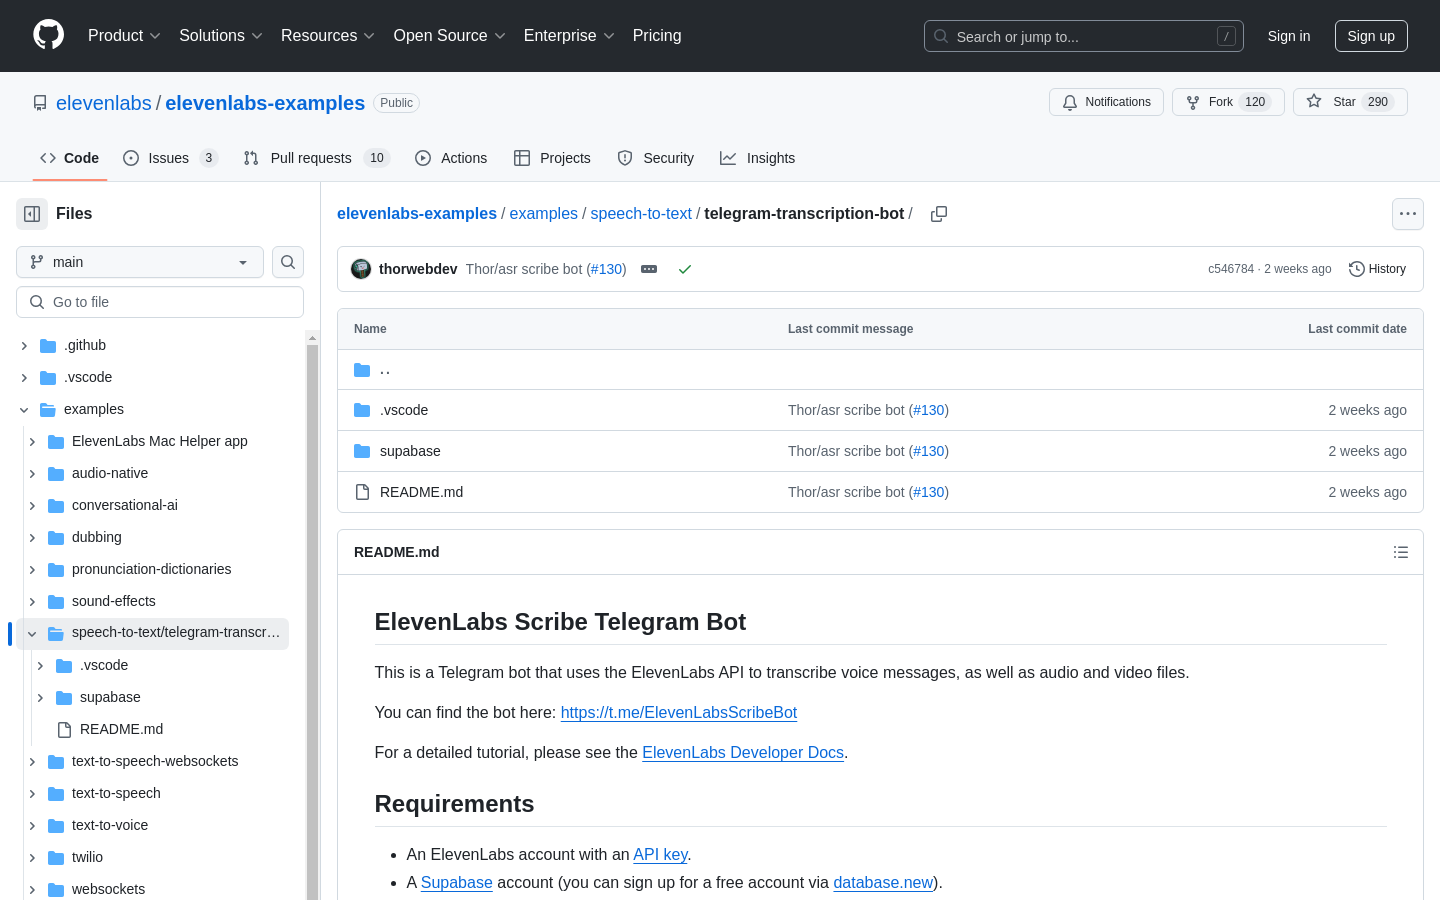Switch to the Pull requests tab
This screenshot has height=900, width=1440.
[x=316, y=158]
